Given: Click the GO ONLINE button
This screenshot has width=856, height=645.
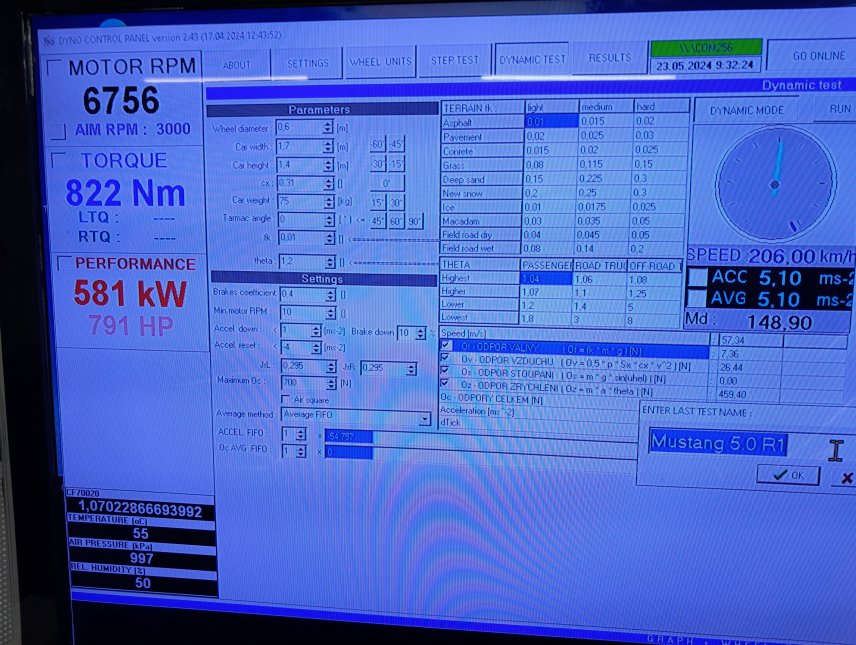Looking at the screenshot, I should click(x=818, y=56).
